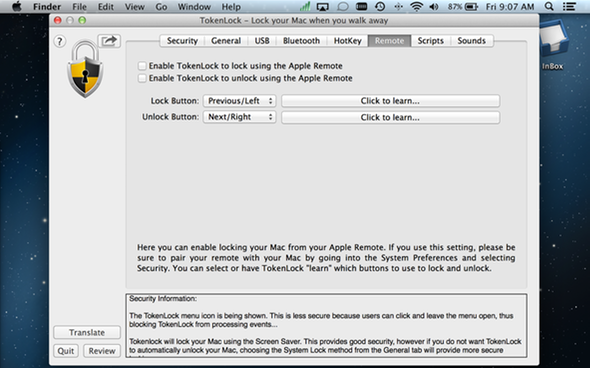The image size is (590, 368).
Task: Switch to the Security tab
Action: point(182,41)
